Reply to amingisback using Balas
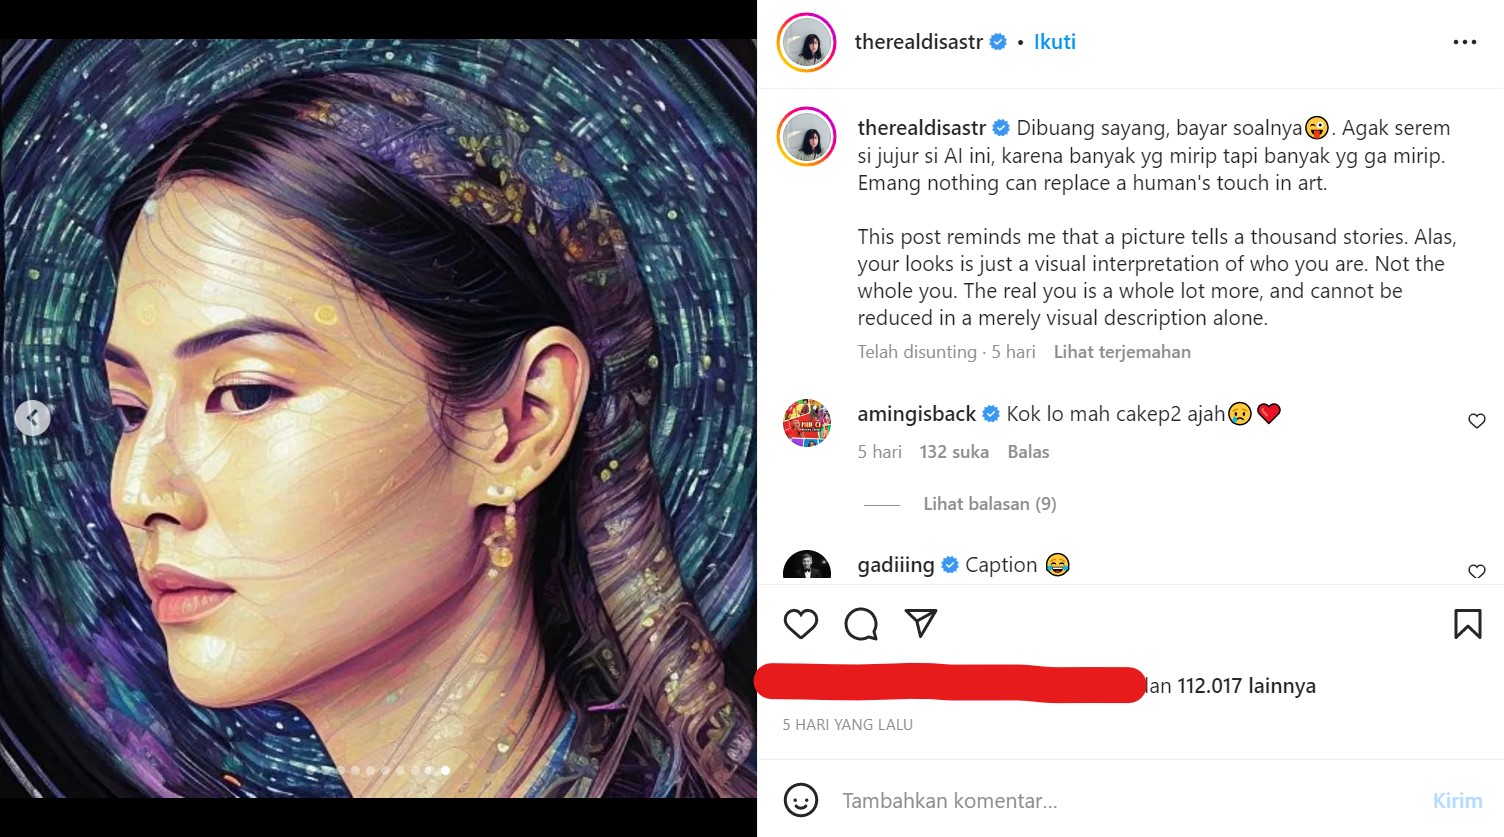Viewport: 1504px width, 837px height. 1028,452
